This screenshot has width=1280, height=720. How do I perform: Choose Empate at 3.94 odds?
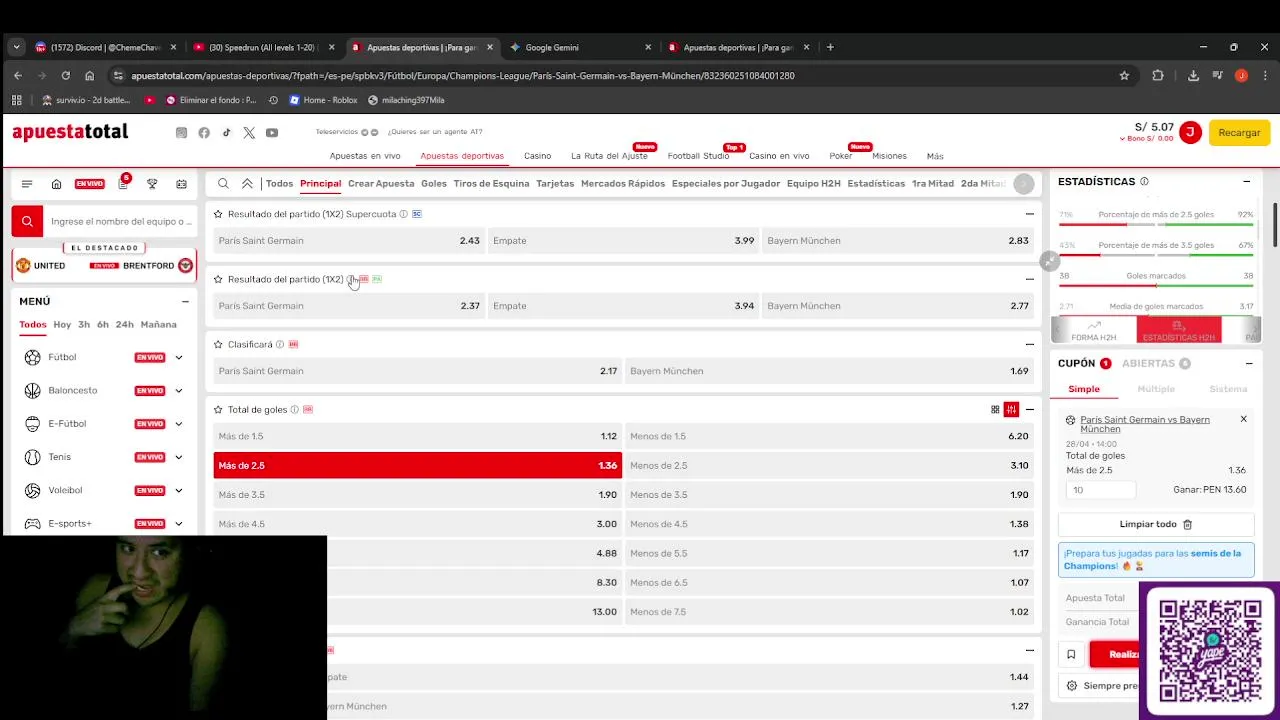[623, 306]
